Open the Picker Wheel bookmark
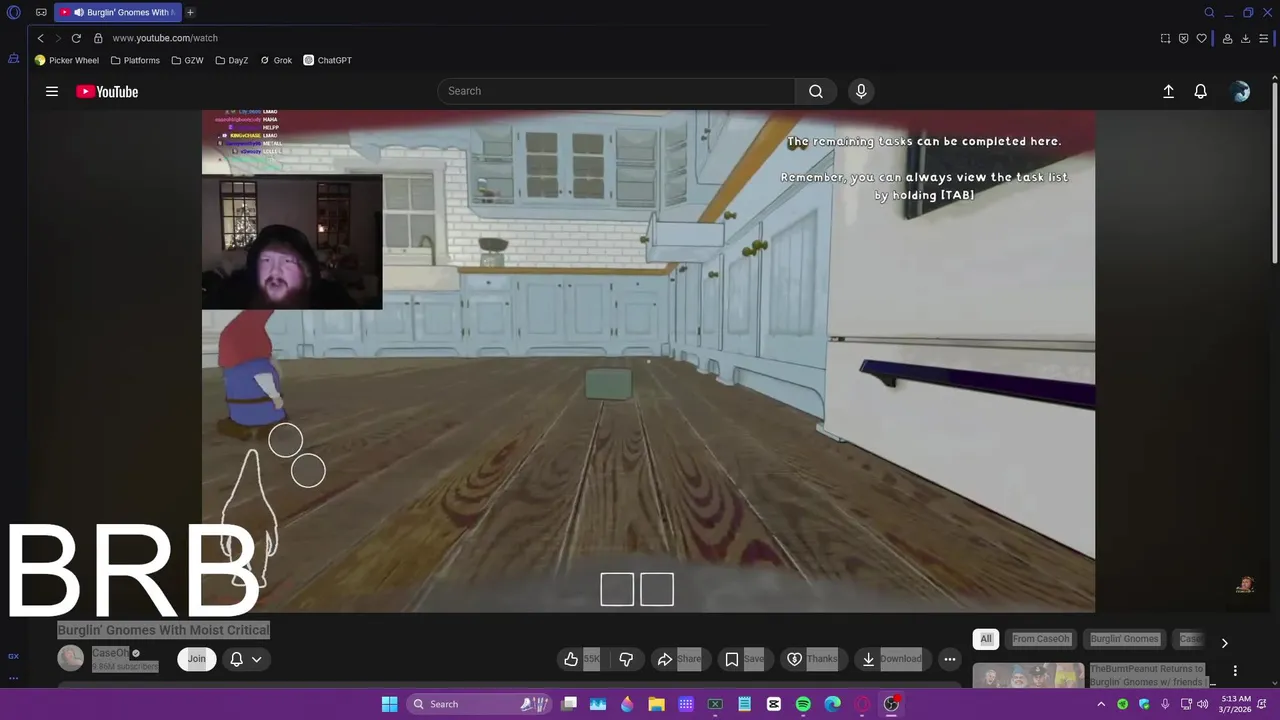The image size is (1280, 720). pos(67,60)
